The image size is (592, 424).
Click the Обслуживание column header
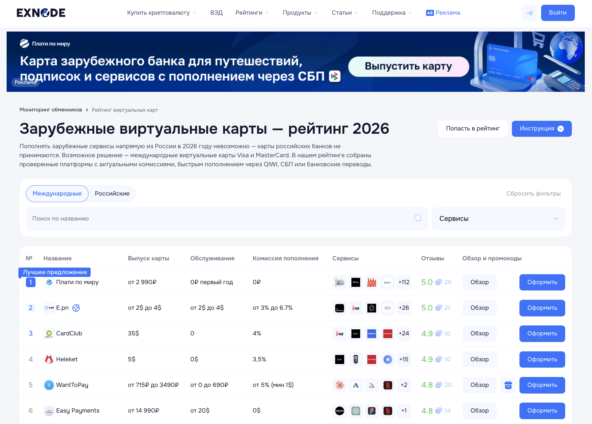point(212,258)
